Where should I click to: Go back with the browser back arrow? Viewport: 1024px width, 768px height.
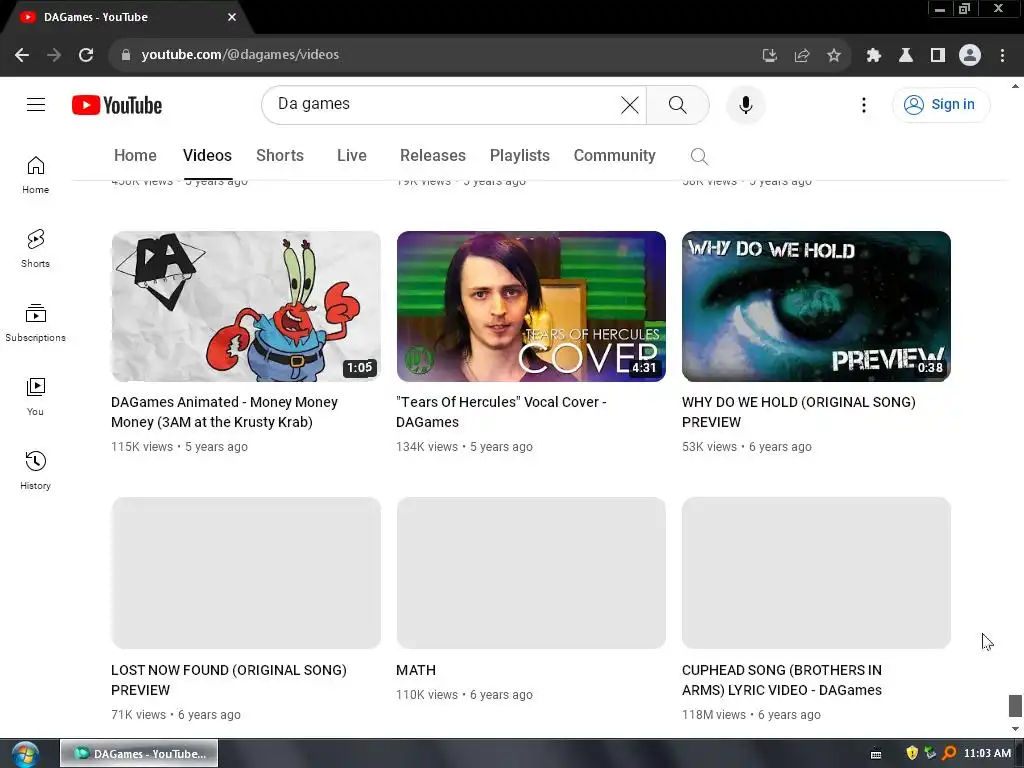click(22, 55)
